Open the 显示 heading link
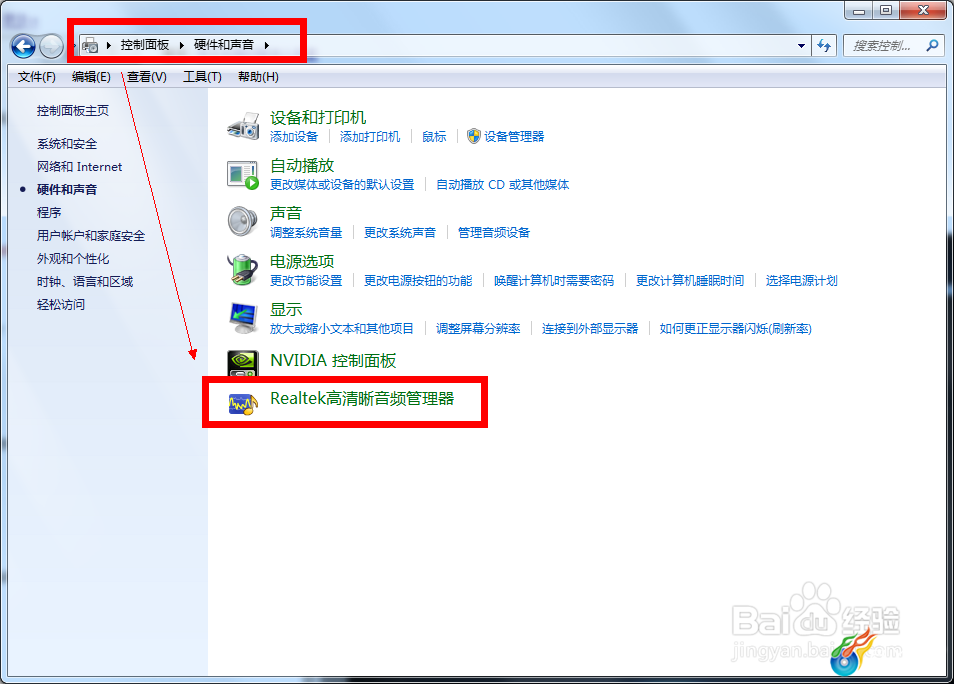Image resolution: width=954 pixels, height=684 pixels. pyautogui.click(x=286, y=309)
